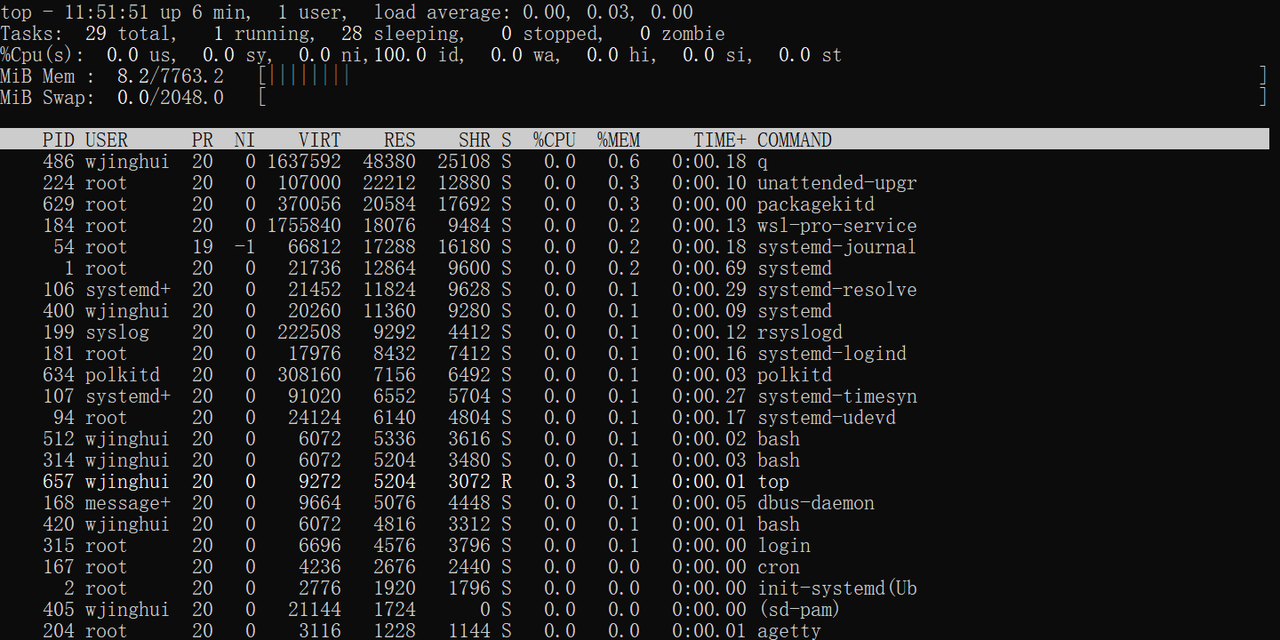The image size is (1280, 640).
Task: Click the message+ user entry
Action: click(x=127, y=503)
